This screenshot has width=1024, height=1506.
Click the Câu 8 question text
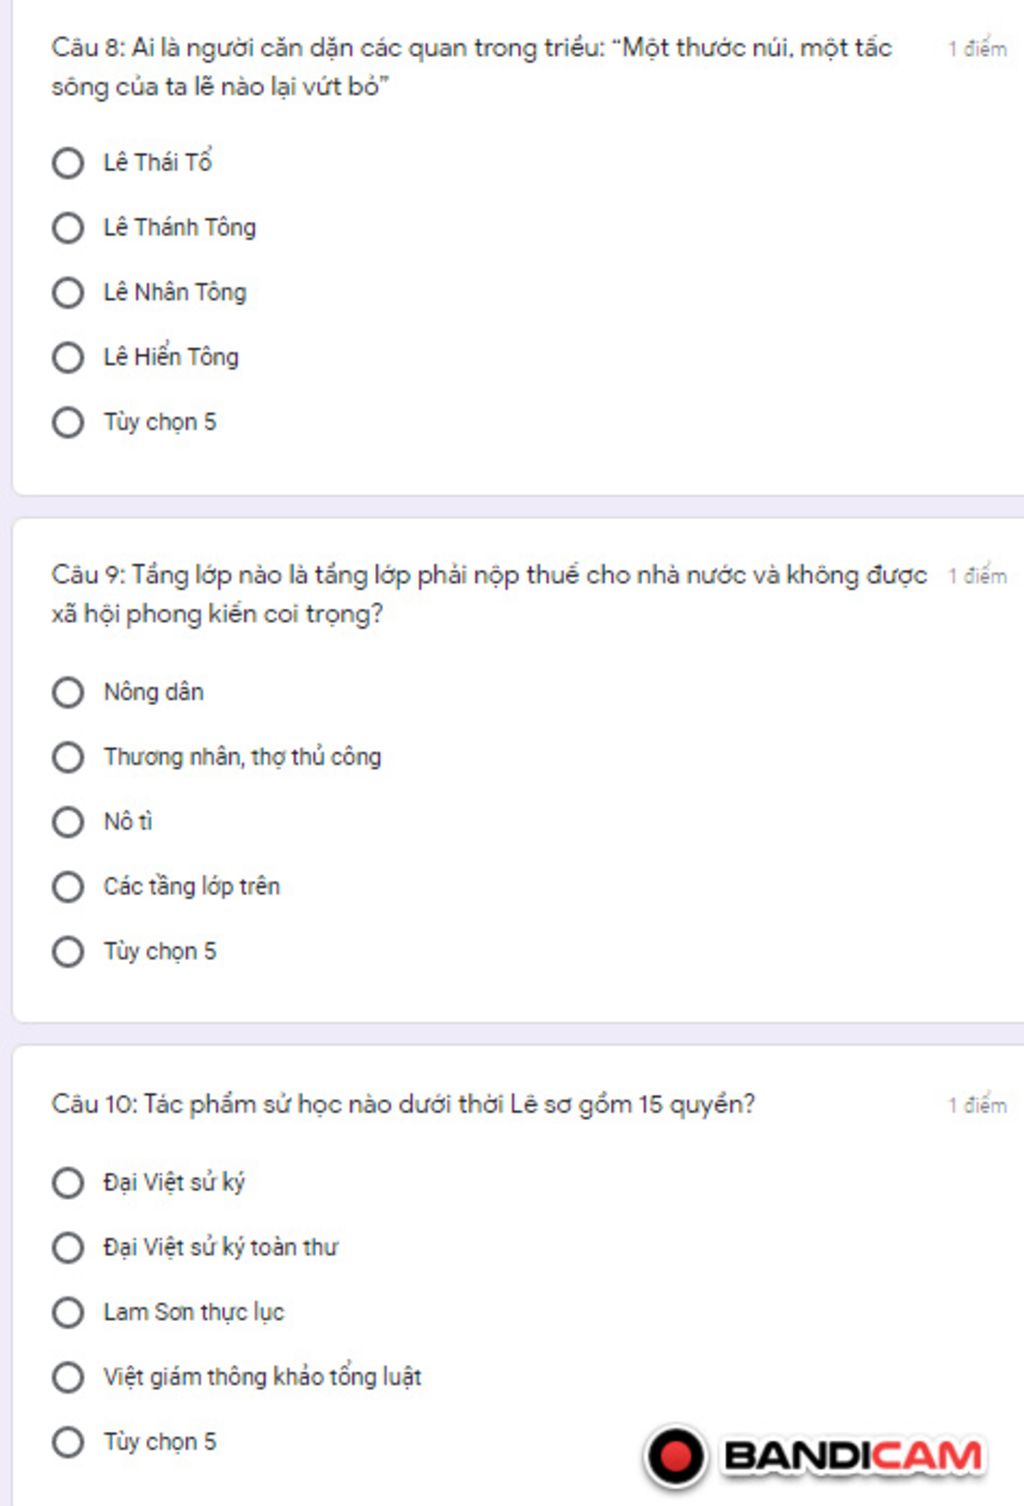click(470, 67)
